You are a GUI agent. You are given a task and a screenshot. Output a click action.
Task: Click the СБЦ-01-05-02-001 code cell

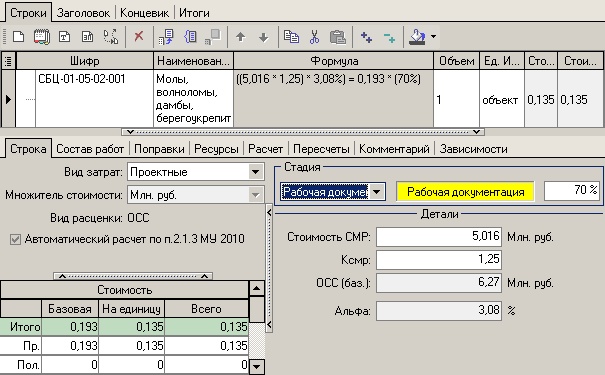(95, 99)
